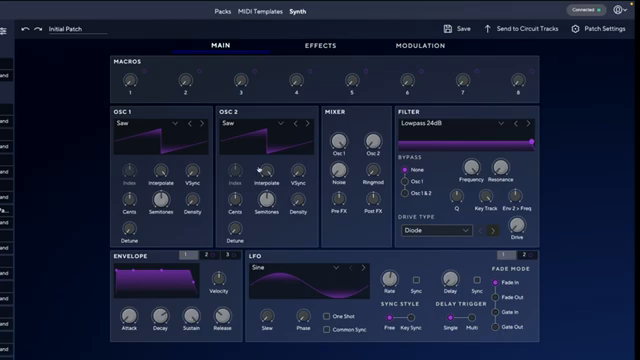This screenshot has width=640, height=360.
Task: Toggle the LFO Rate Sync checkbox
Action: click(416, 280)
